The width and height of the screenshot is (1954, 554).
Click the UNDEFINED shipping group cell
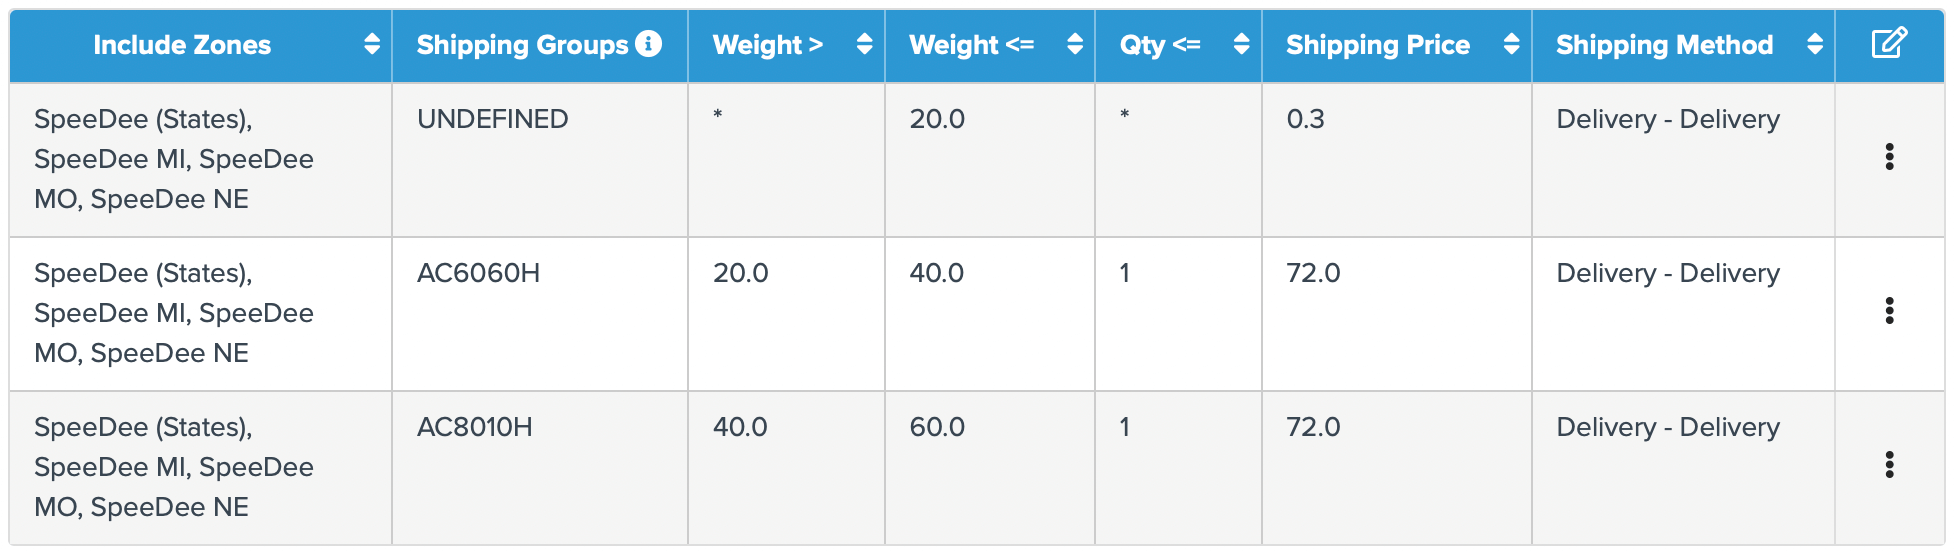click(492, 119)
